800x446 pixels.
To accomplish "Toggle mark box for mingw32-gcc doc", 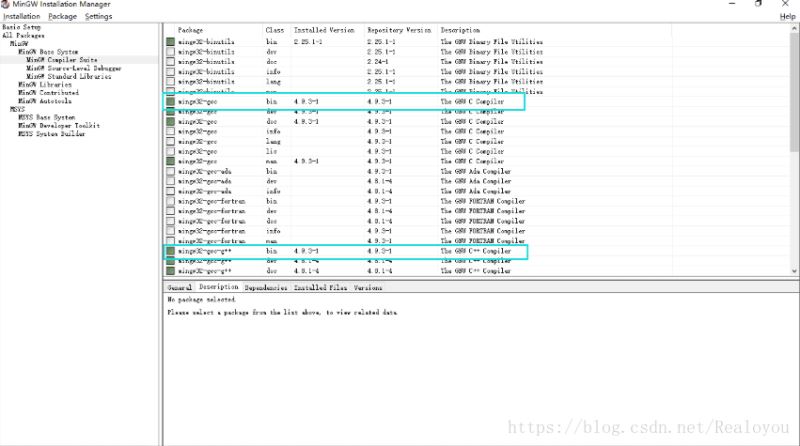I will tap(170, 121).
